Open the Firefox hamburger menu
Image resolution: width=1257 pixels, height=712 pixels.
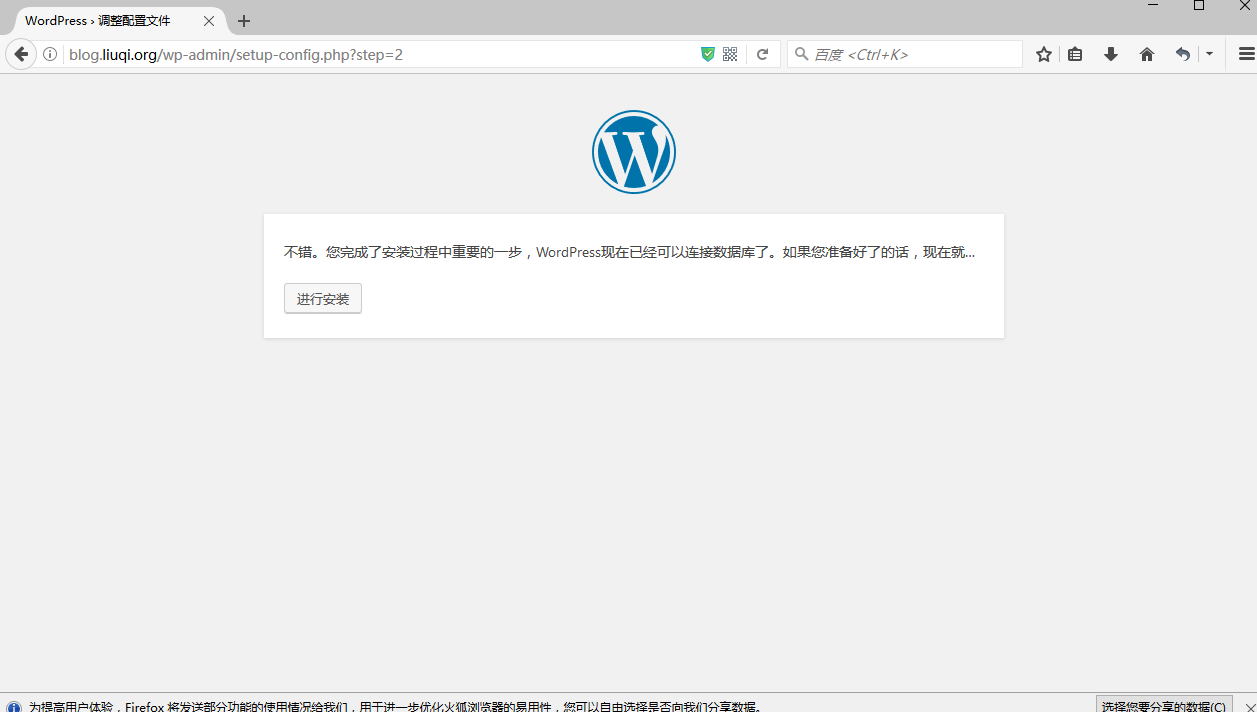[x=1246, y=54]
